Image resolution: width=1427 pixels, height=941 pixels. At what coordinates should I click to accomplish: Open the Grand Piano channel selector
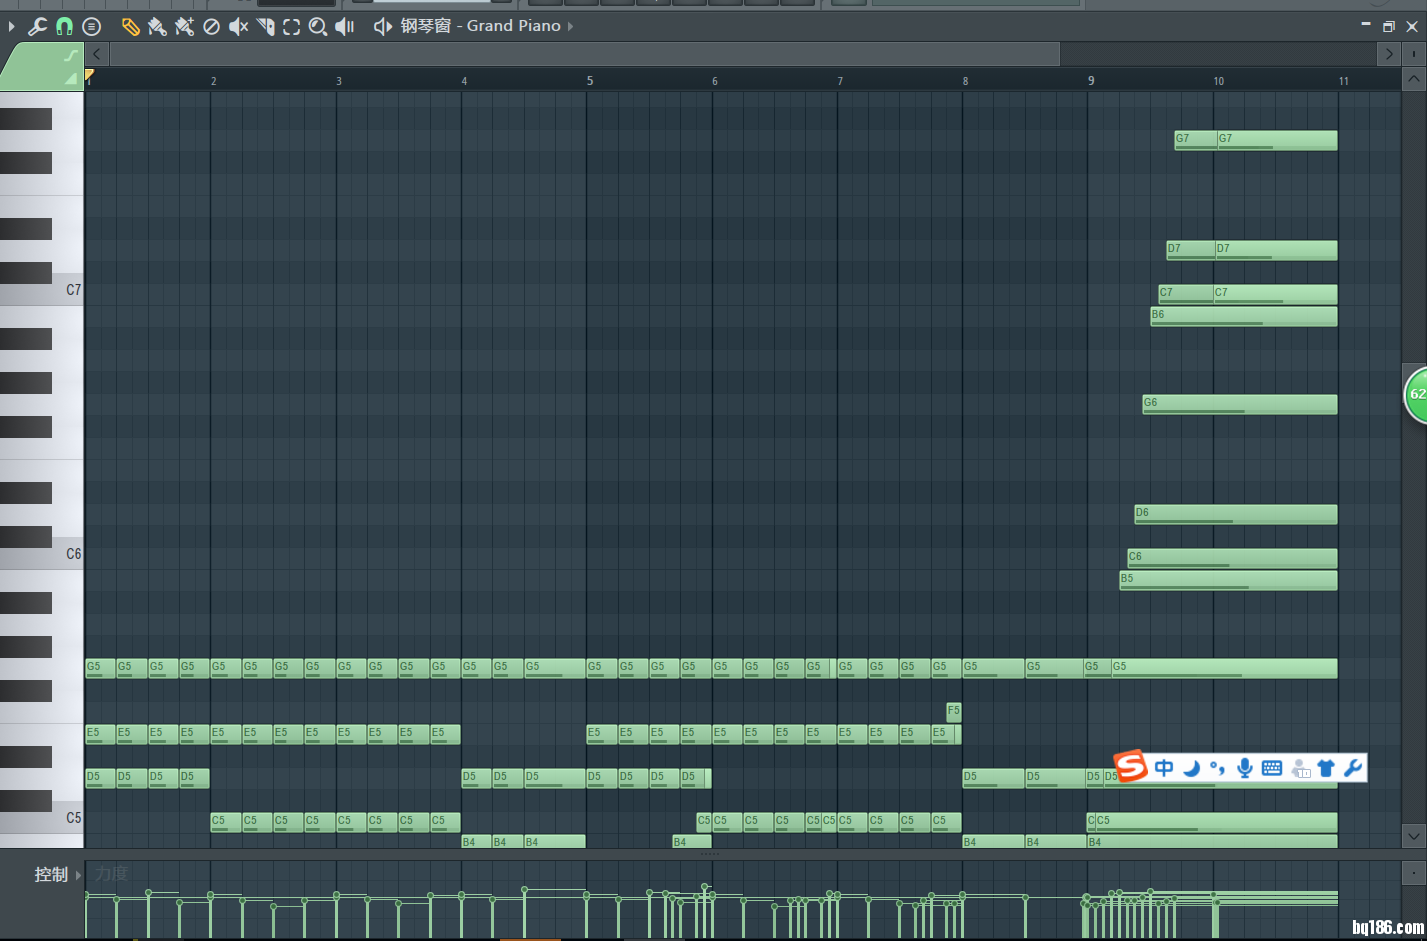(481, 26)
